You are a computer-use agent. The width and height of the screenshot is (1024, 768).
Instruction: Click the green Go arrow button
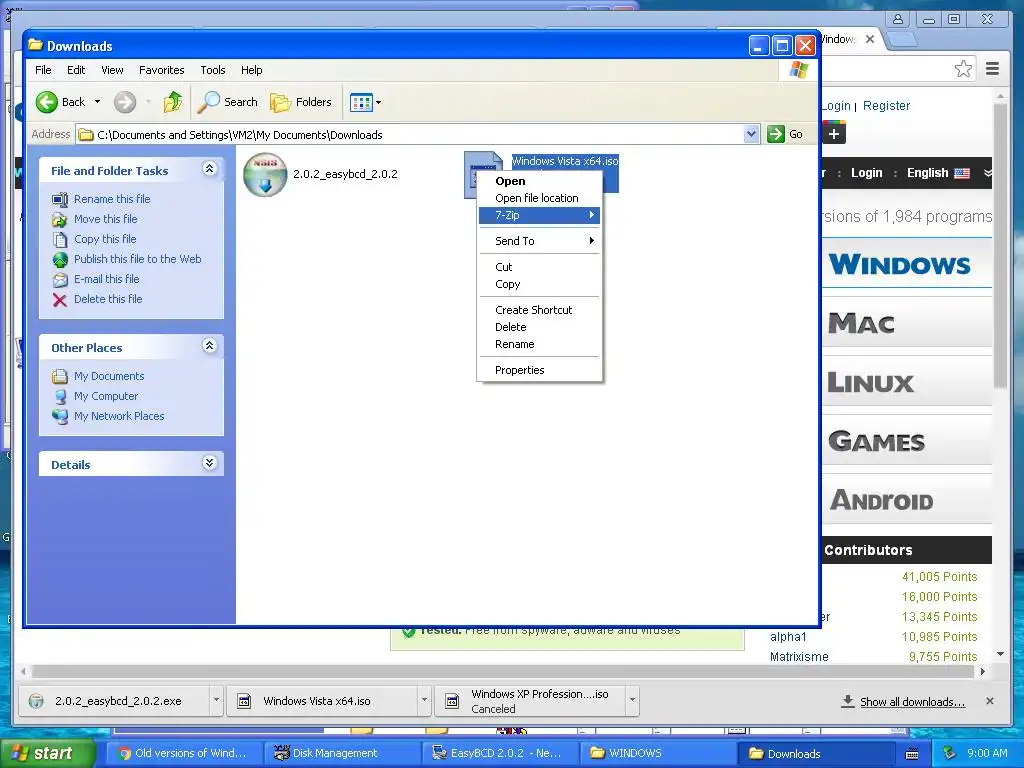(776, 134)
